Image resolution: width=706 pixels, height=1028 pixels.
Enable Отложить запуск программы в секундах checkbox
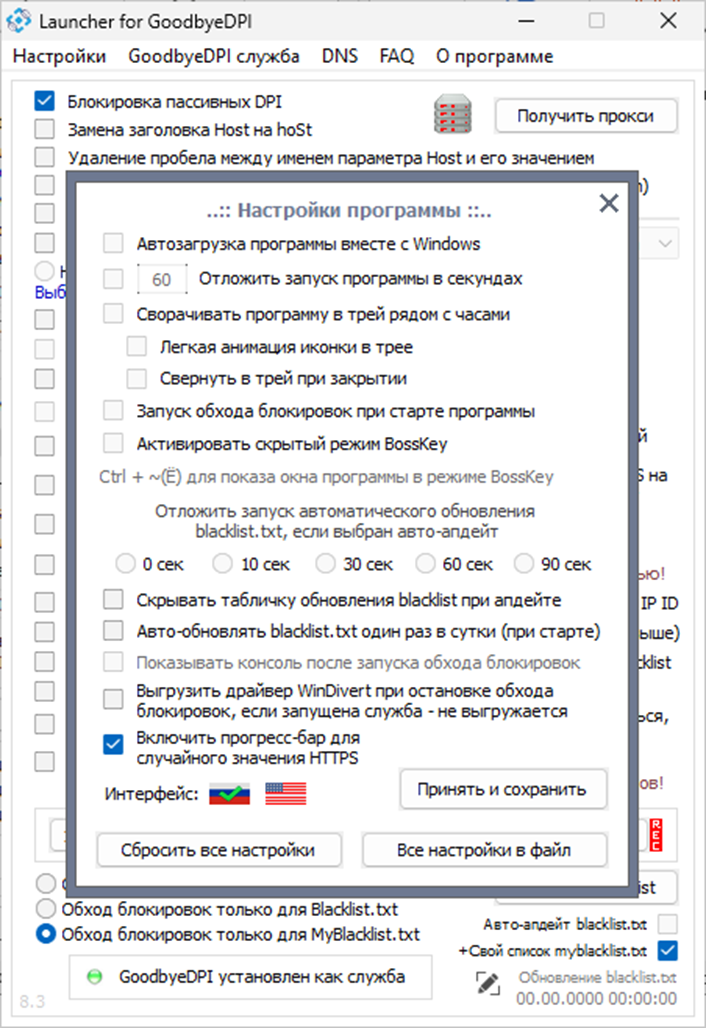[x=113, y=279]
